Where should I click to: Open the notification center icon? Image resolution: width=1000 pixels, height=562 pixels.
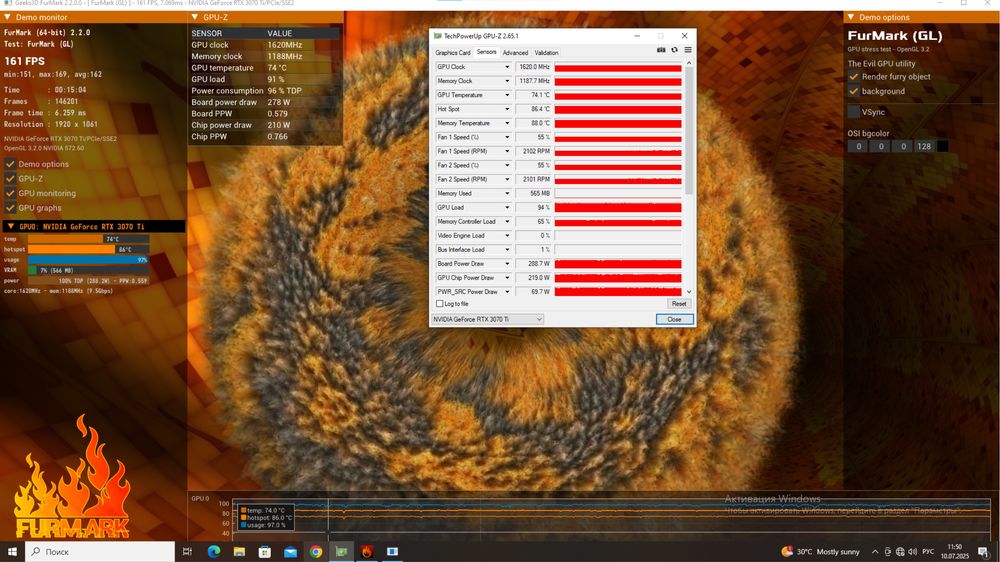pyautogui.click(x=983, y=551)
